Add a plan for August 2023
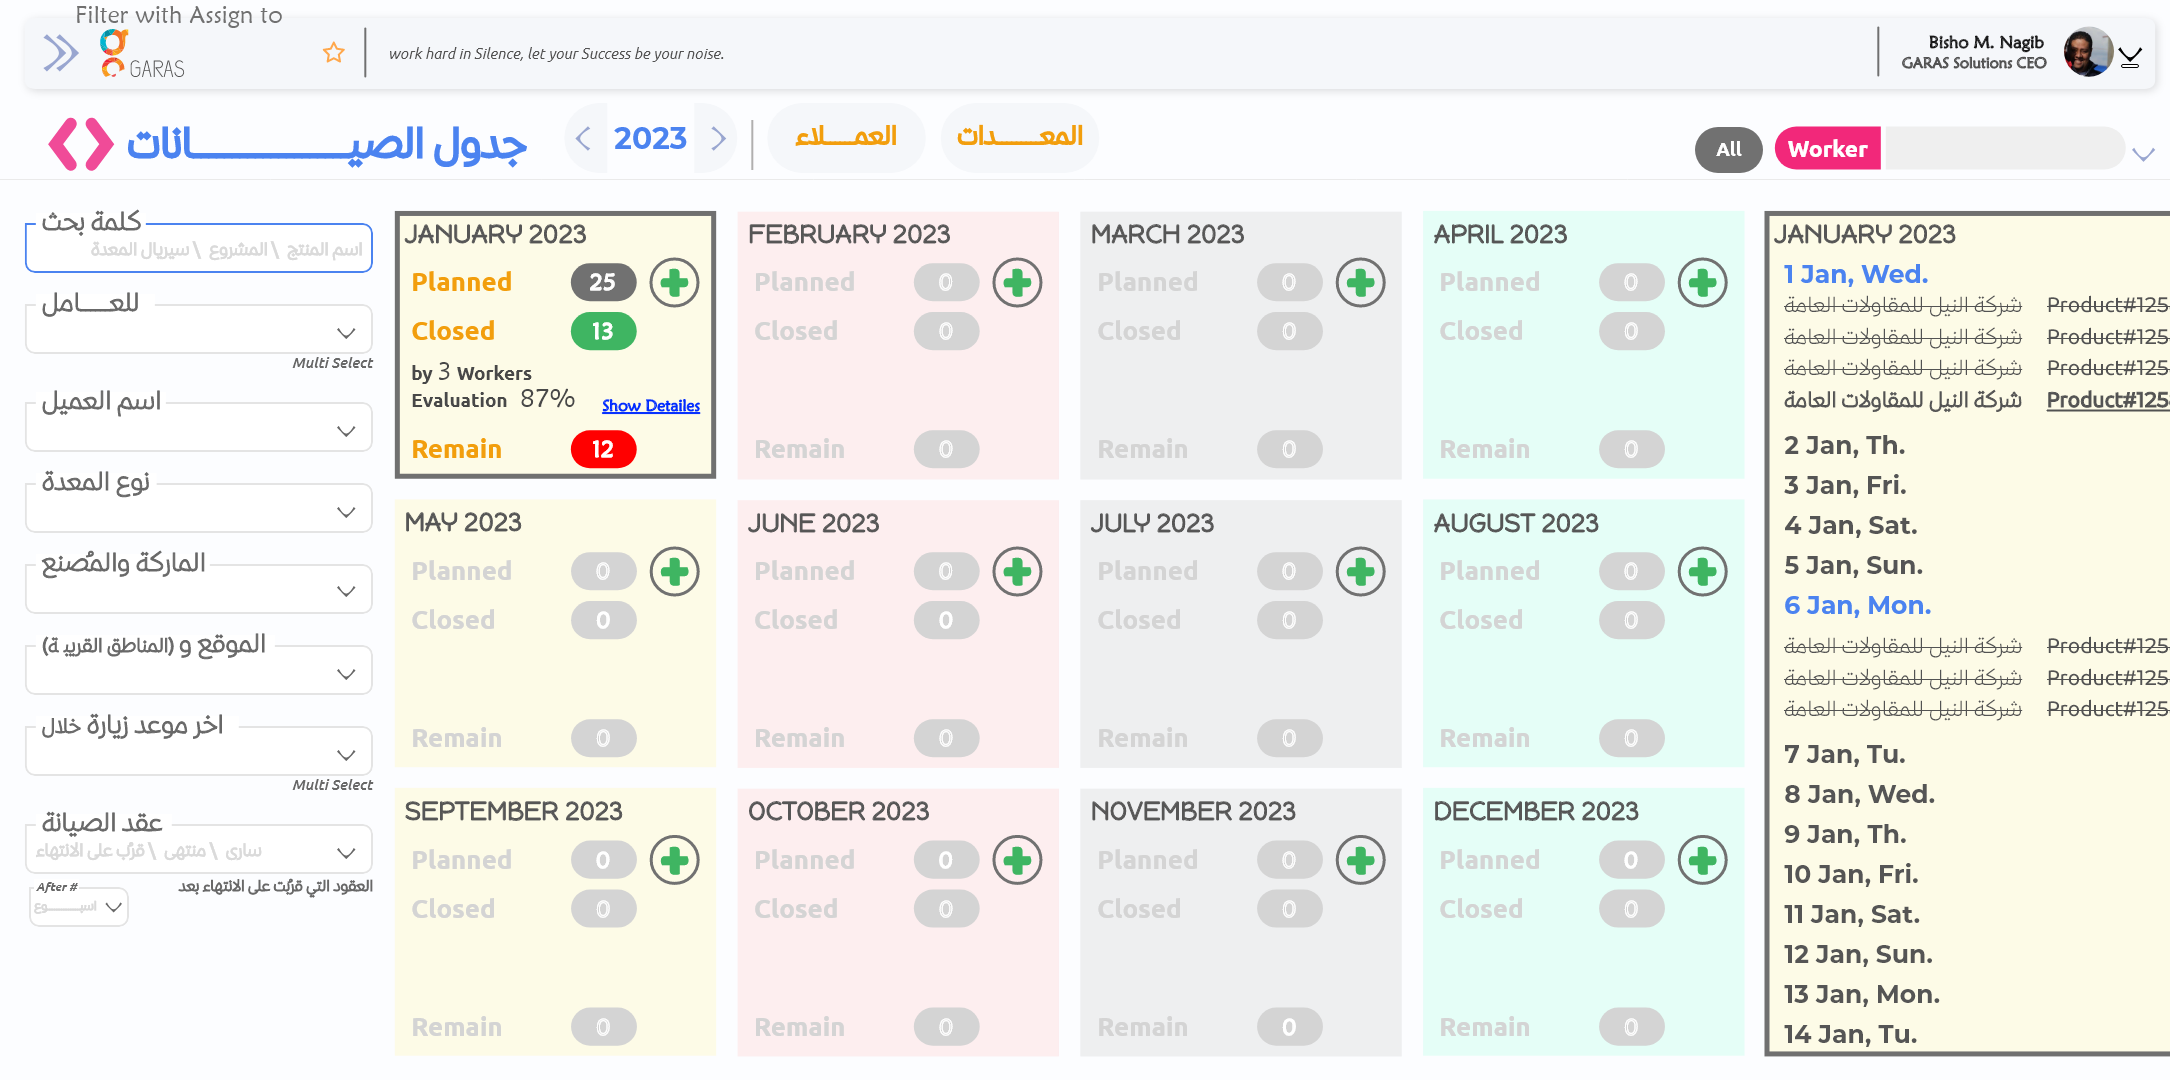The height and width of the screenshot is (1080, 2170). pos(1702,572)
